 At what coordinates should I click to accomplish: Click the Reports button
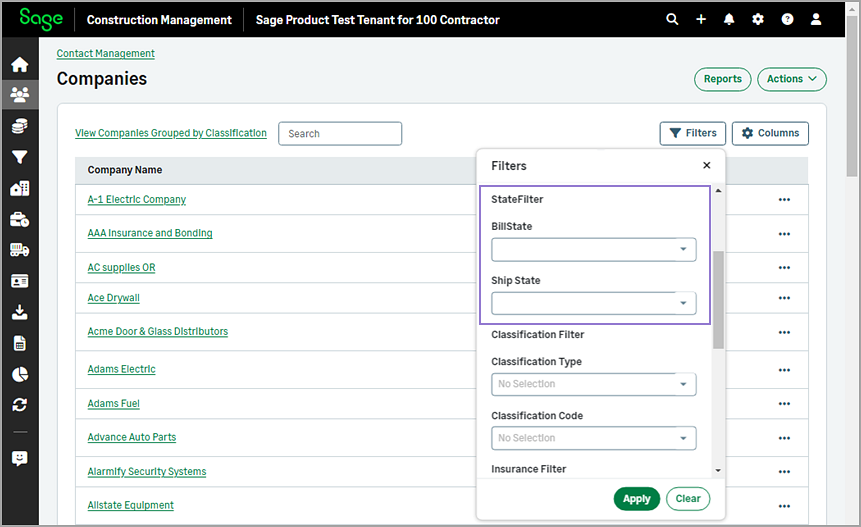click(723, 79)
